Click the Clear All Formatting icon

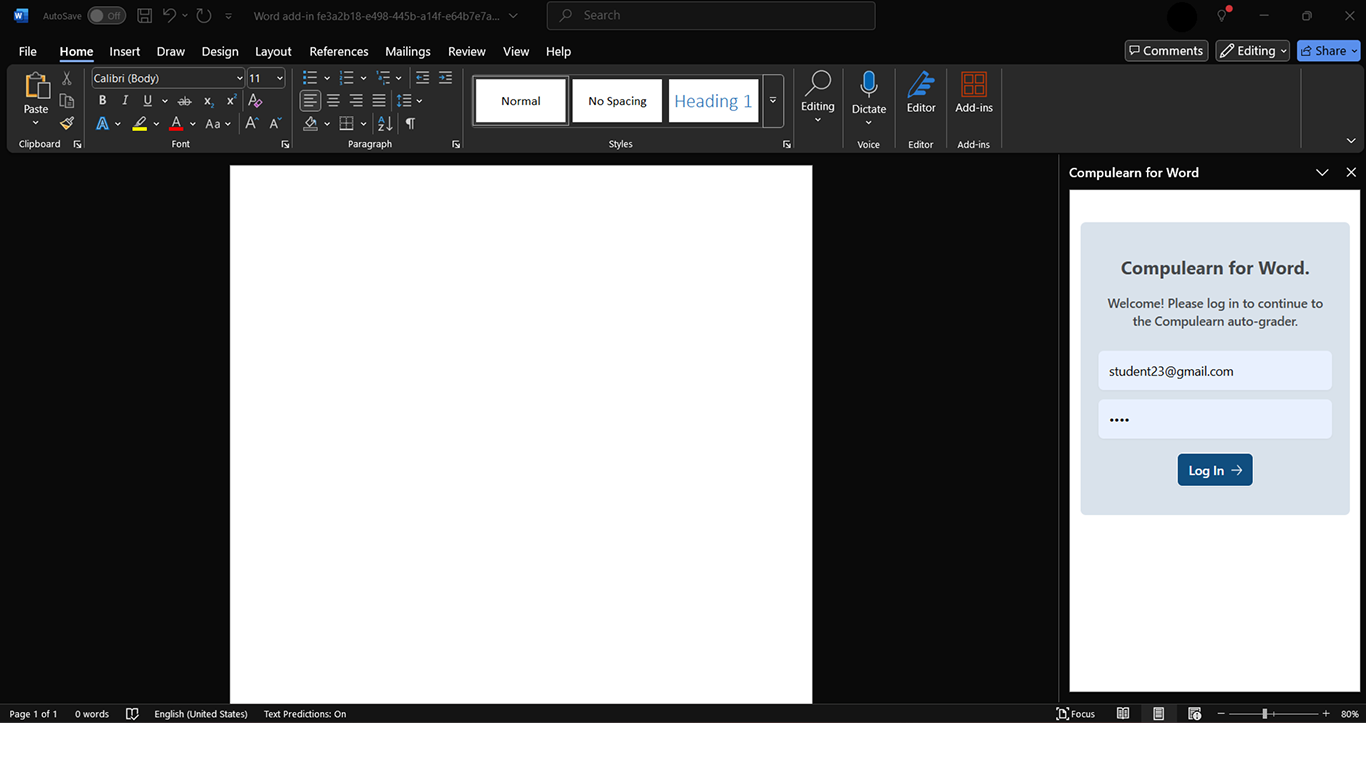pos(255,101)
